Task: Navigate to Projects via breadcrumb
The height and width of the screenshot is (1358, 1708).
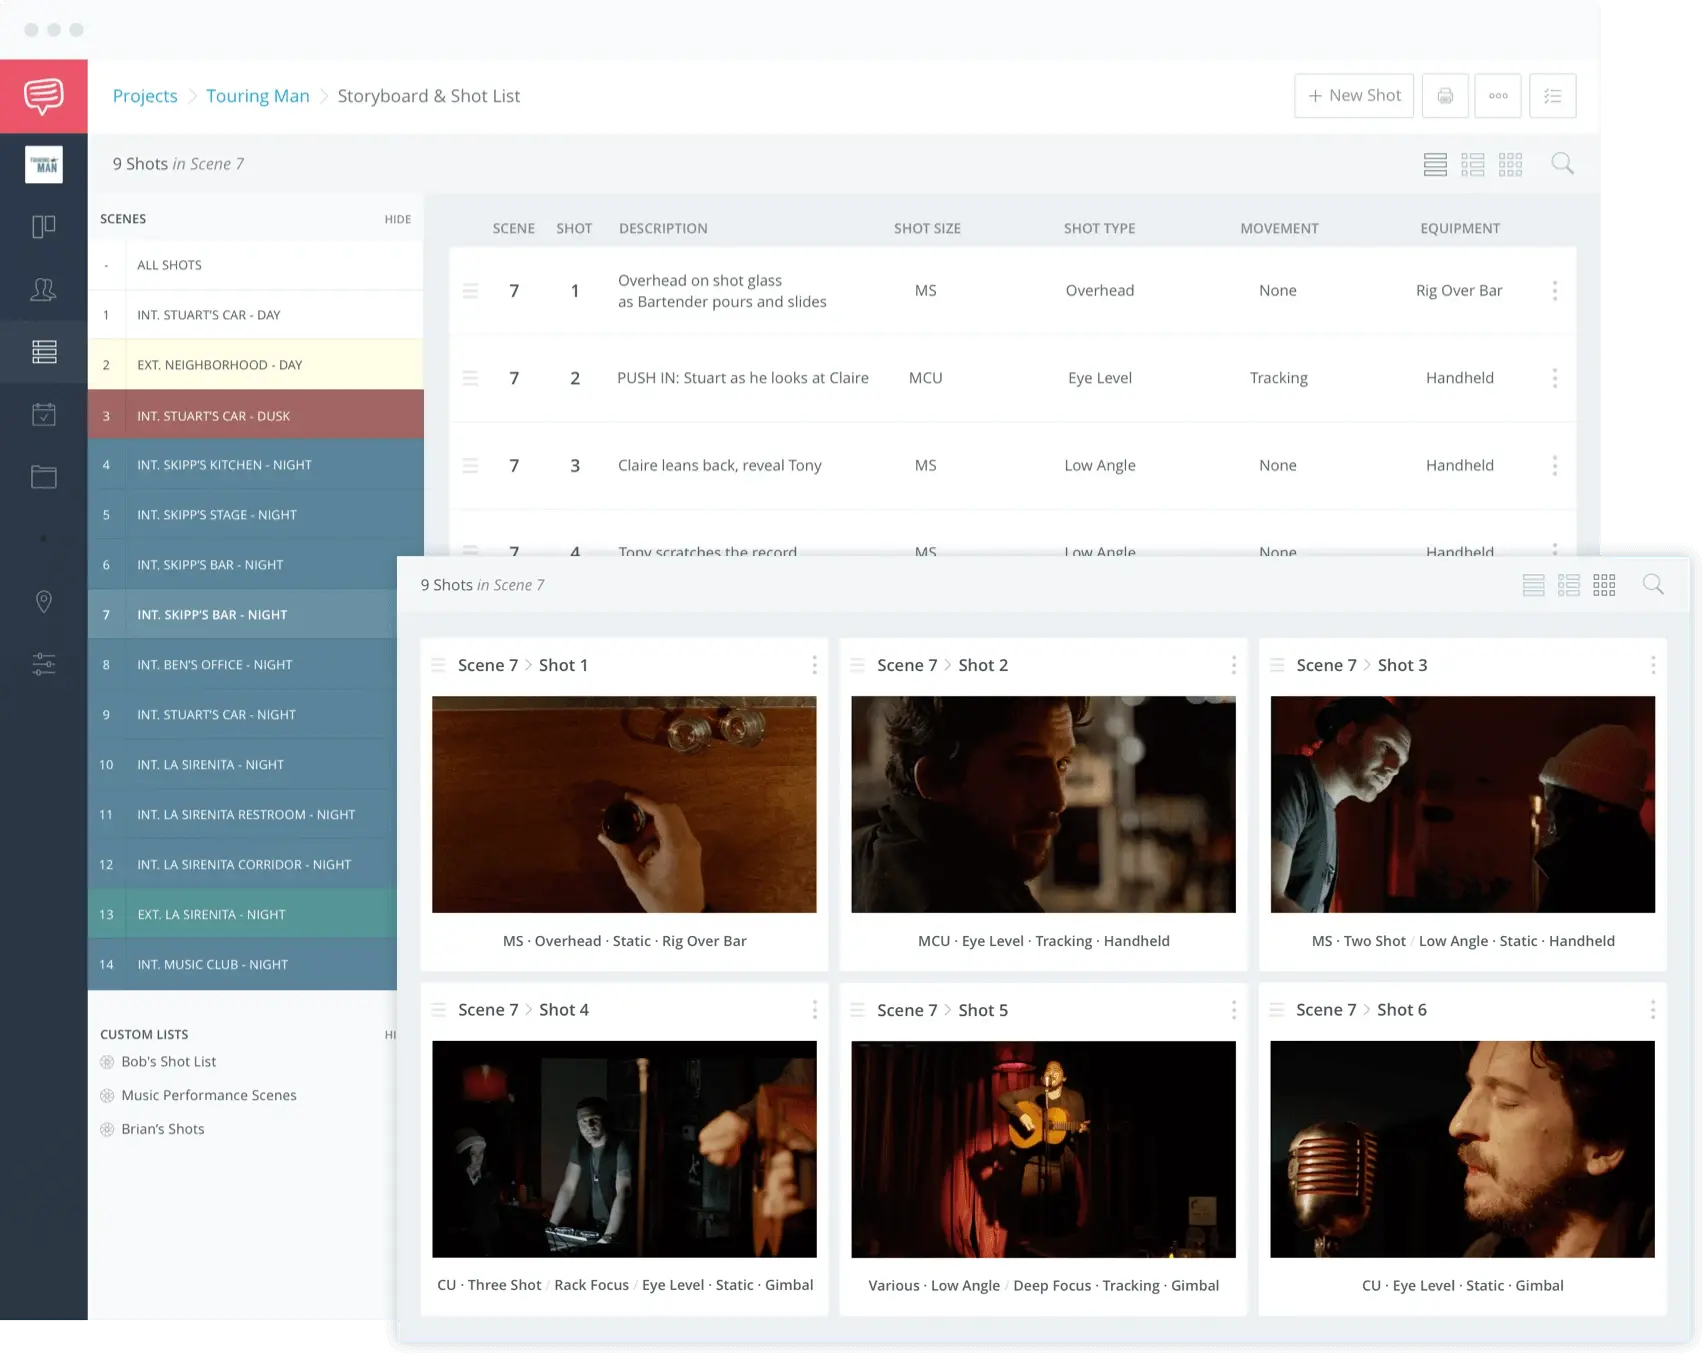Action: click(145, 95)
